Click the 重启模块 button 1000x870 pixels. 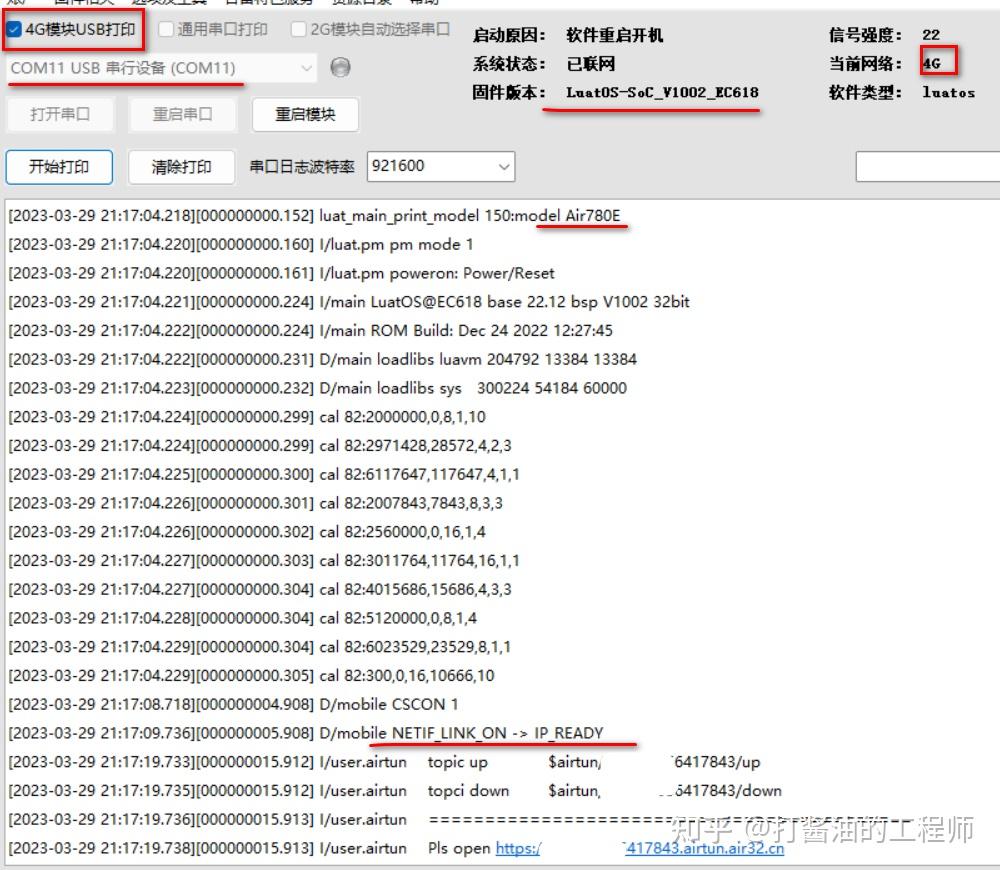(305, 114)
